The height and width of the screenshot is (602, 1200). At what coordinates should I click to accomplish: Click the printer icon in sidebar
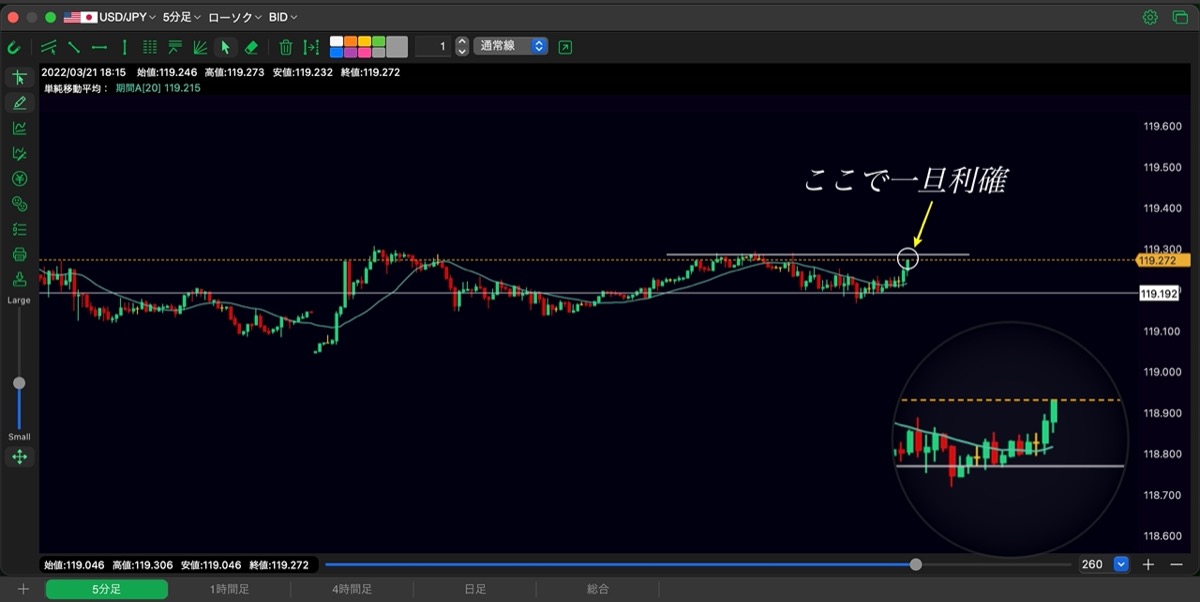19,254
